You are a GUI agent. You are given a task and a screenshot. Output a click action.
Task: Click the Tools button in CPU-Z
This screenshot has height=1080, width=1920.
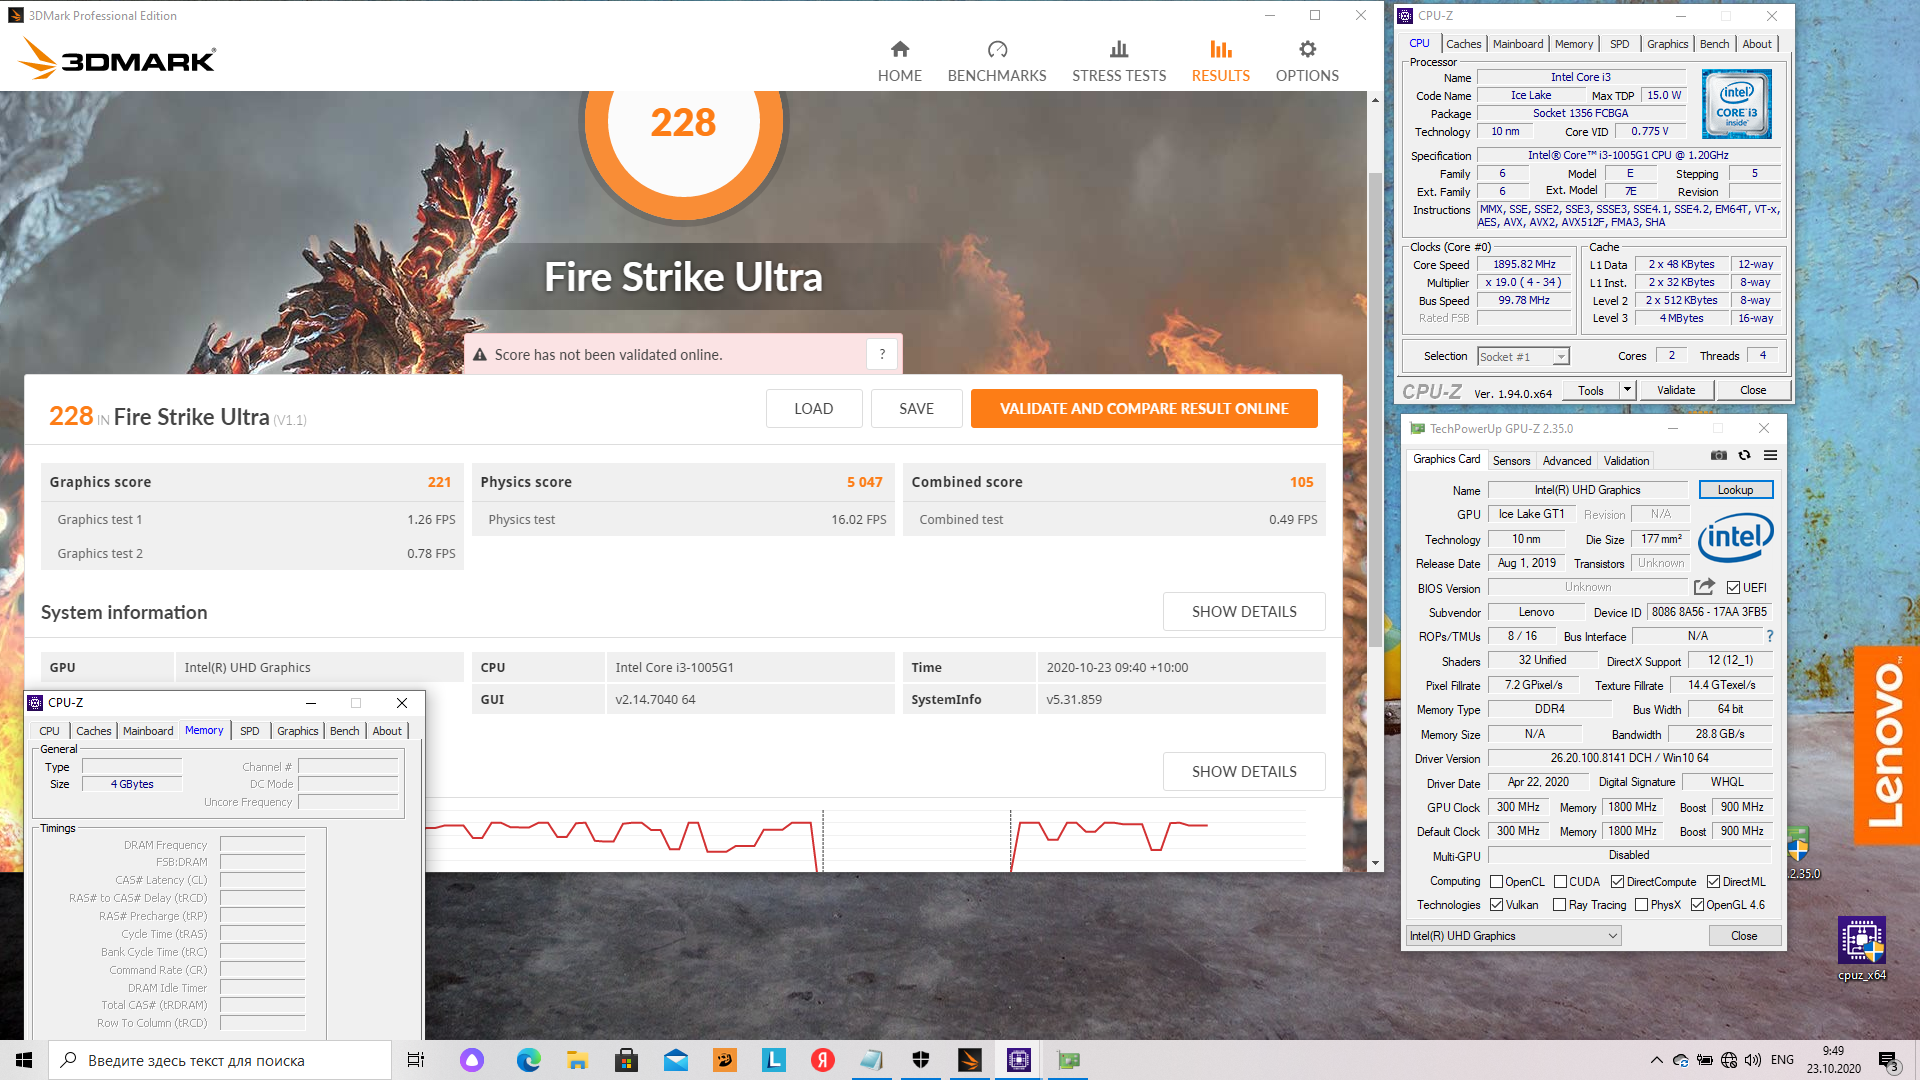click(x=1590, y=390)
